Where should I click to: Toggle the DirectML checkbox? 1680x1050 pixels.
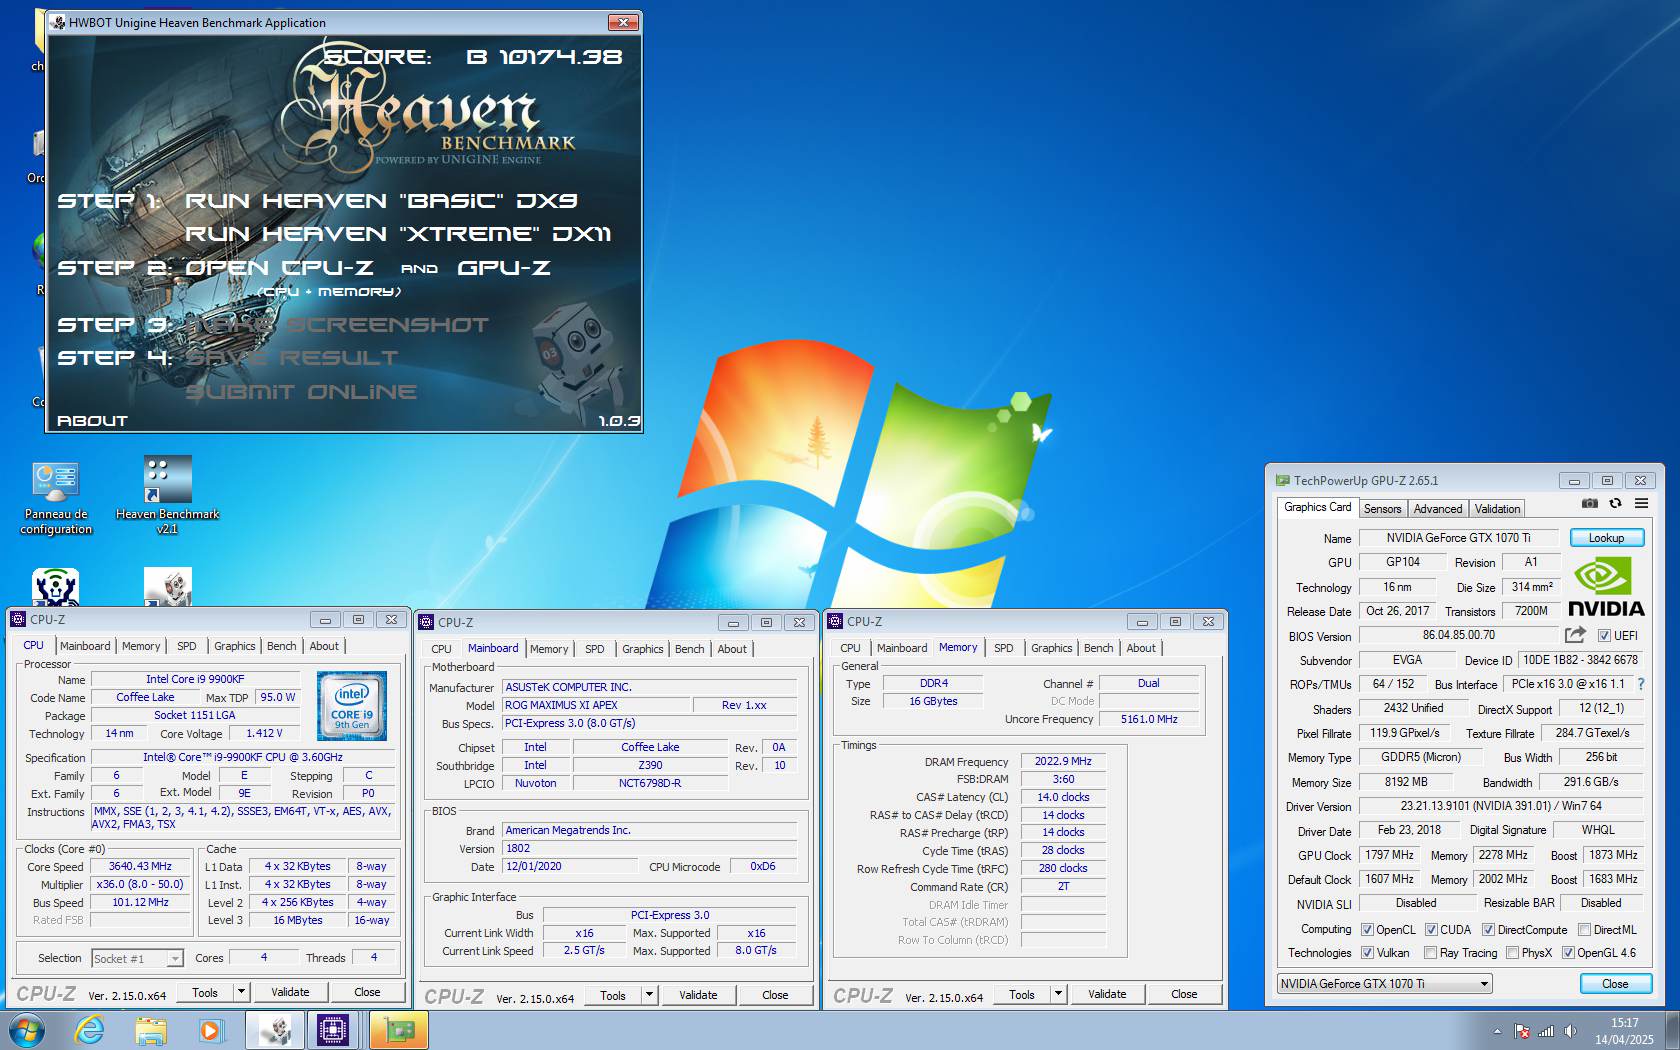(x=1584, y=930)
